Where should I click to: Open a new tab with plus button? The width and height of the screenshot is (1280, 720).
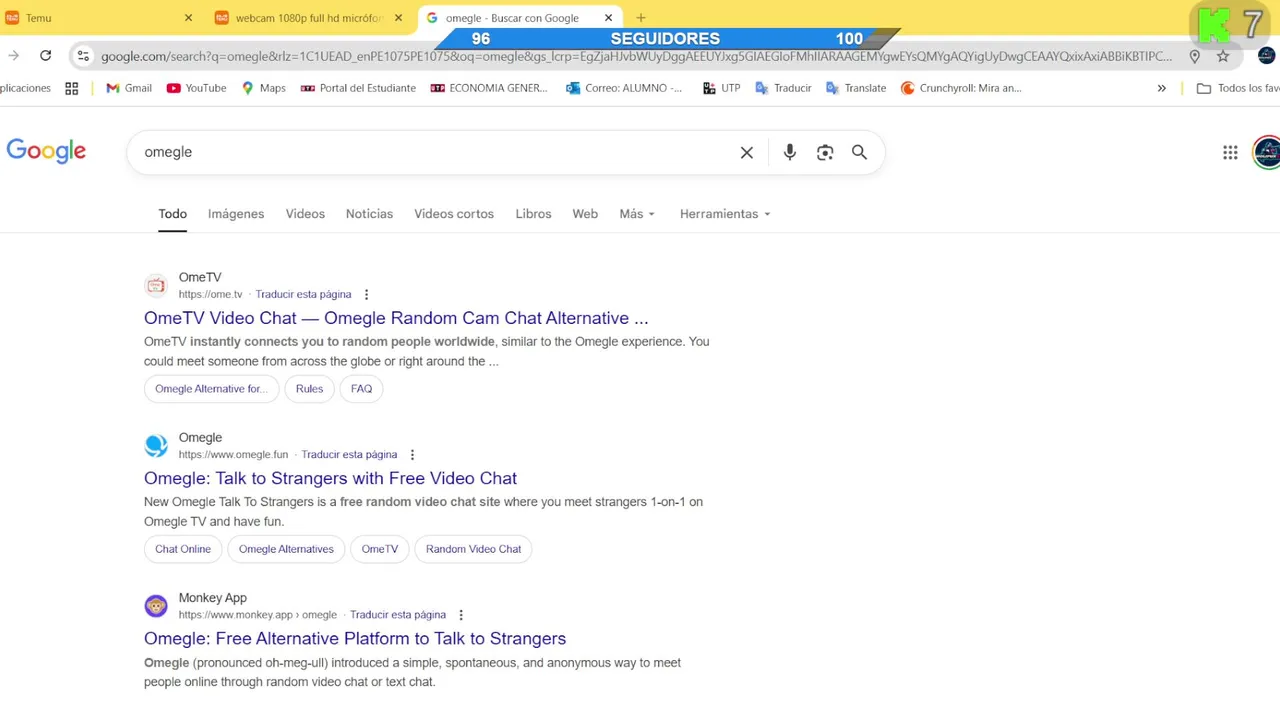pyautogui.click(x=641, y=18)
